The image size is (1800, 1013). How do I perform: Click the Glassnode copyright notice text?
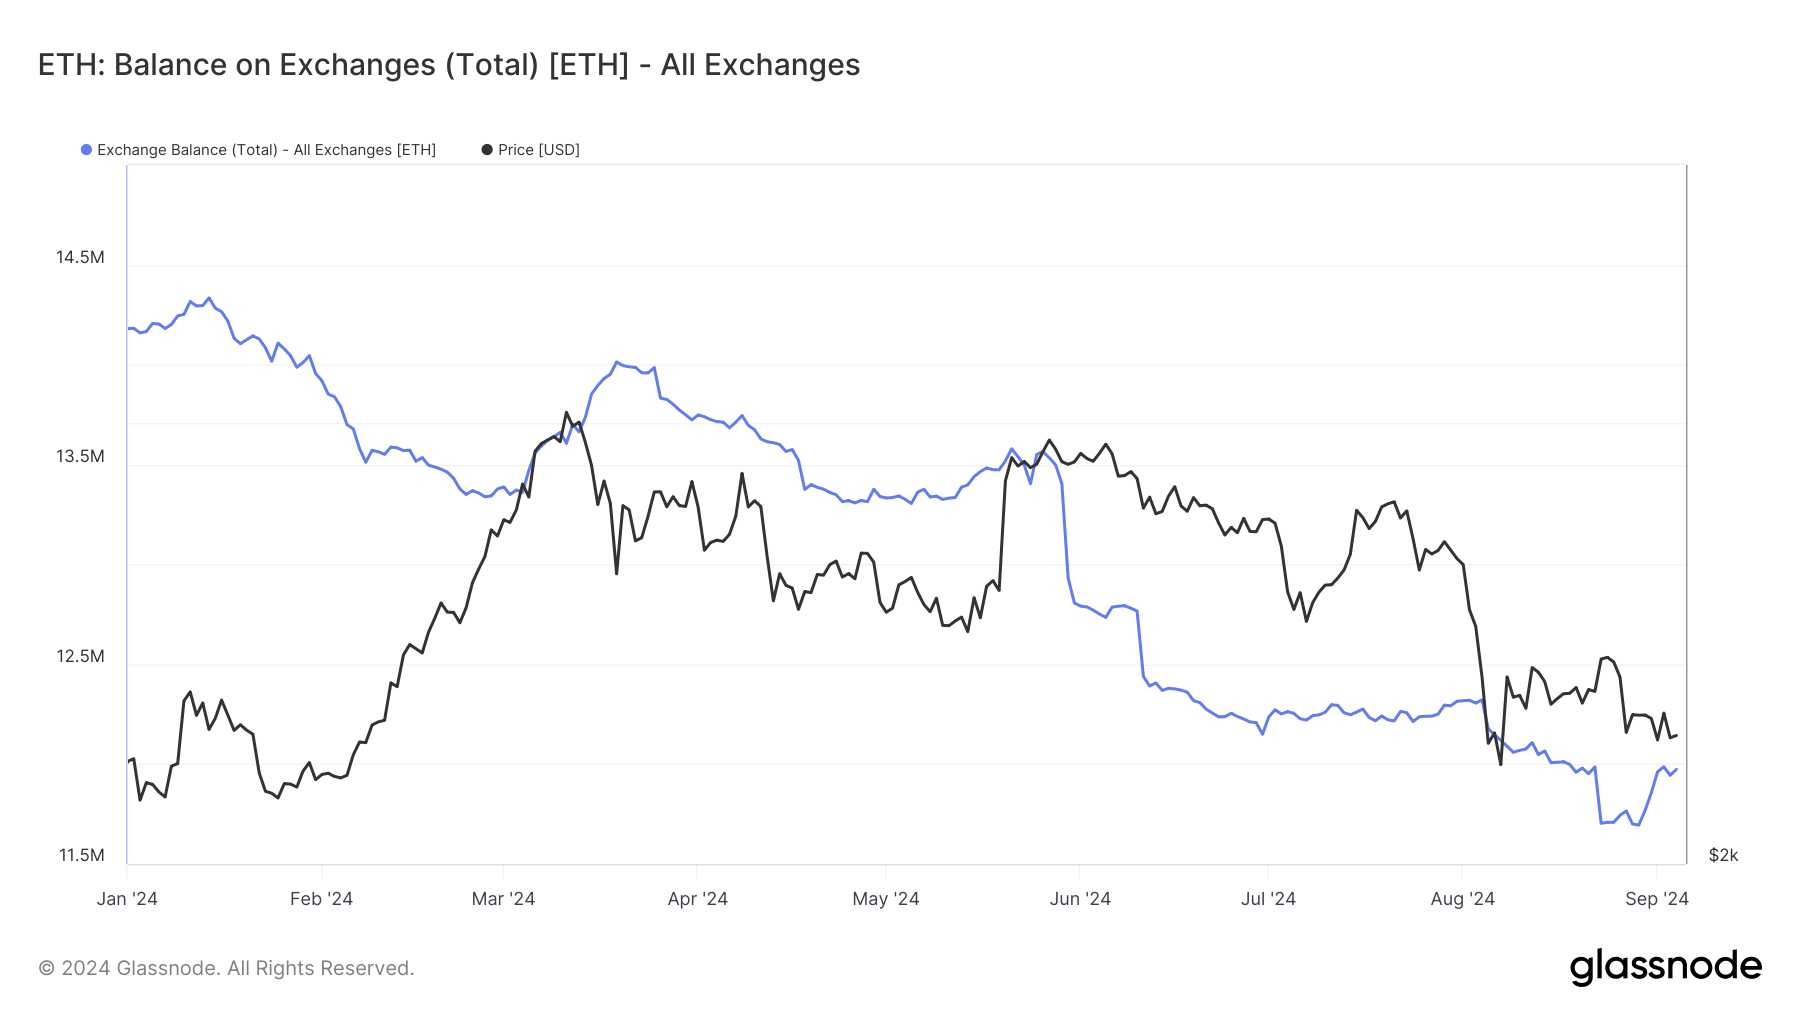coord(226,968)
